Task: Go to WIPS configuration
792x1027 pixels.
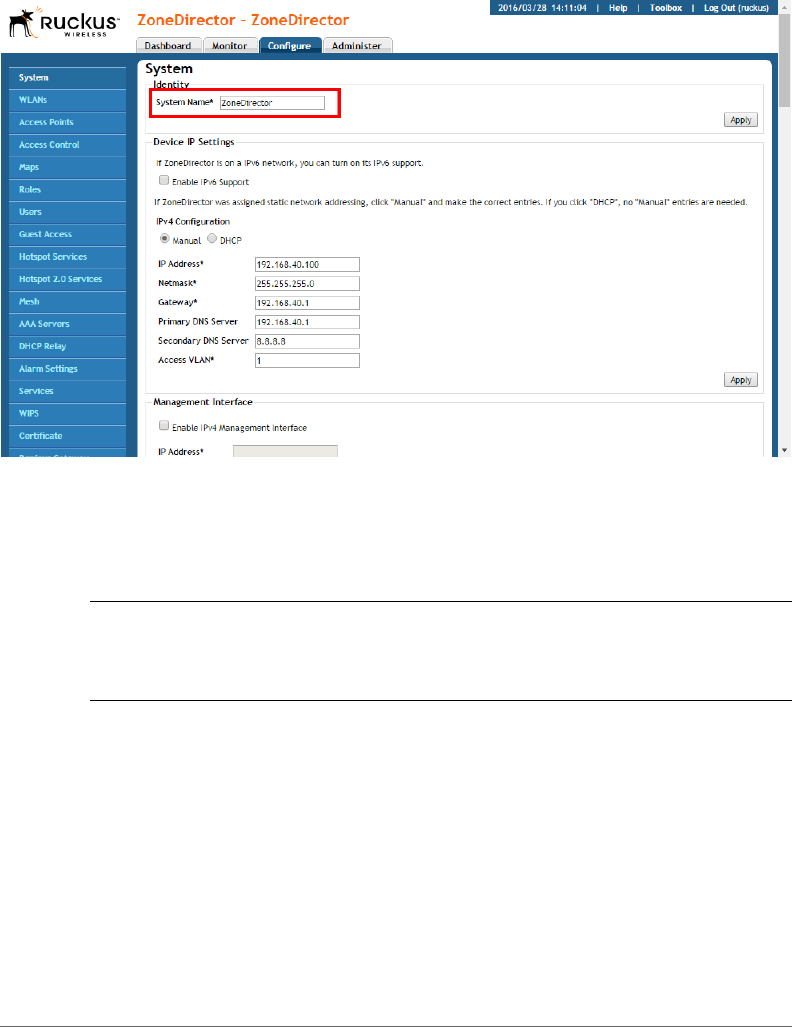Action: point(67,414)
